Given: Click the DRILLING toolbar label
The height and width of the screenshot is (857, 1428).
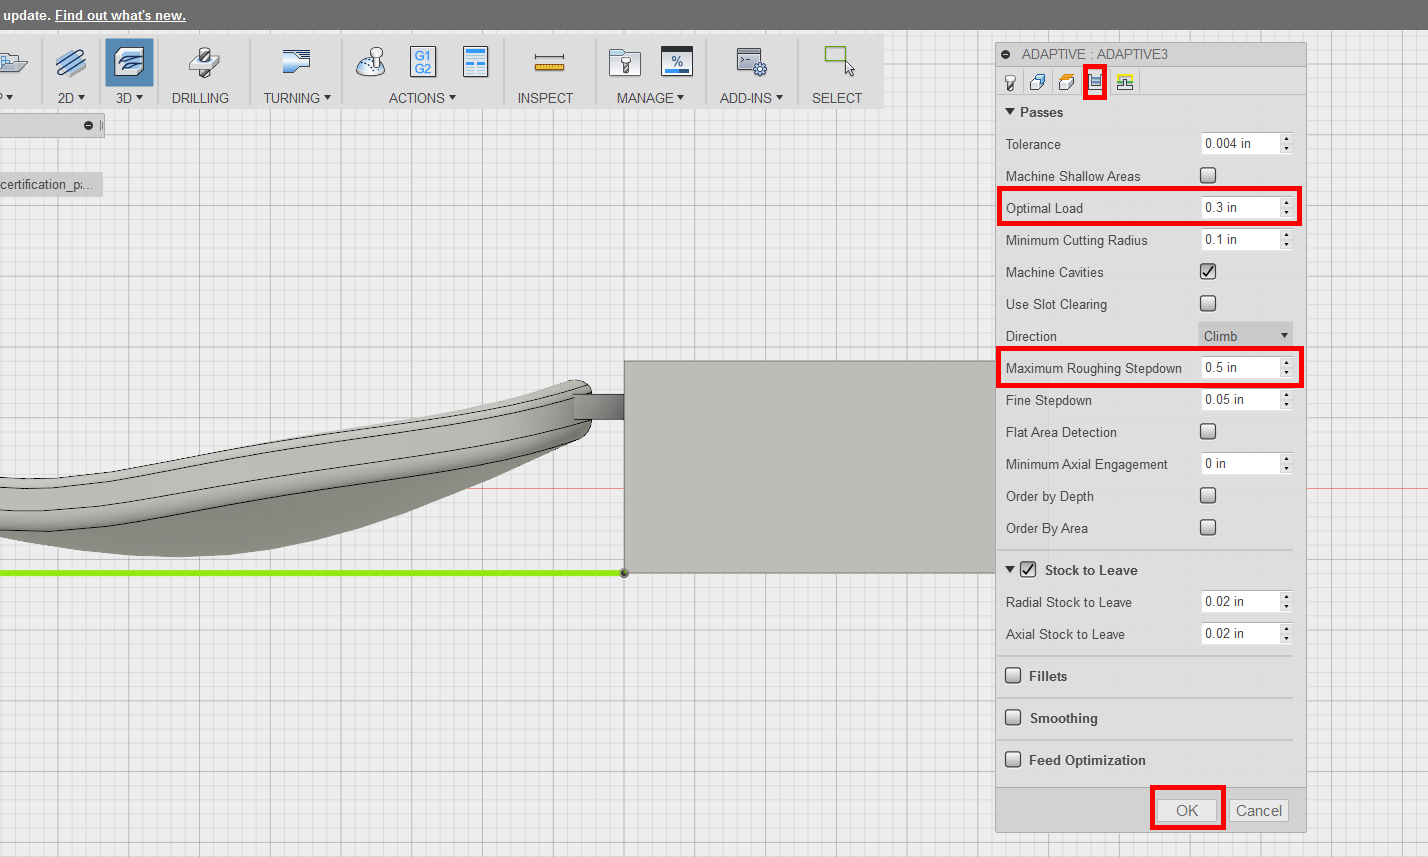Looking at the screenshot, I should coord(200,98).
